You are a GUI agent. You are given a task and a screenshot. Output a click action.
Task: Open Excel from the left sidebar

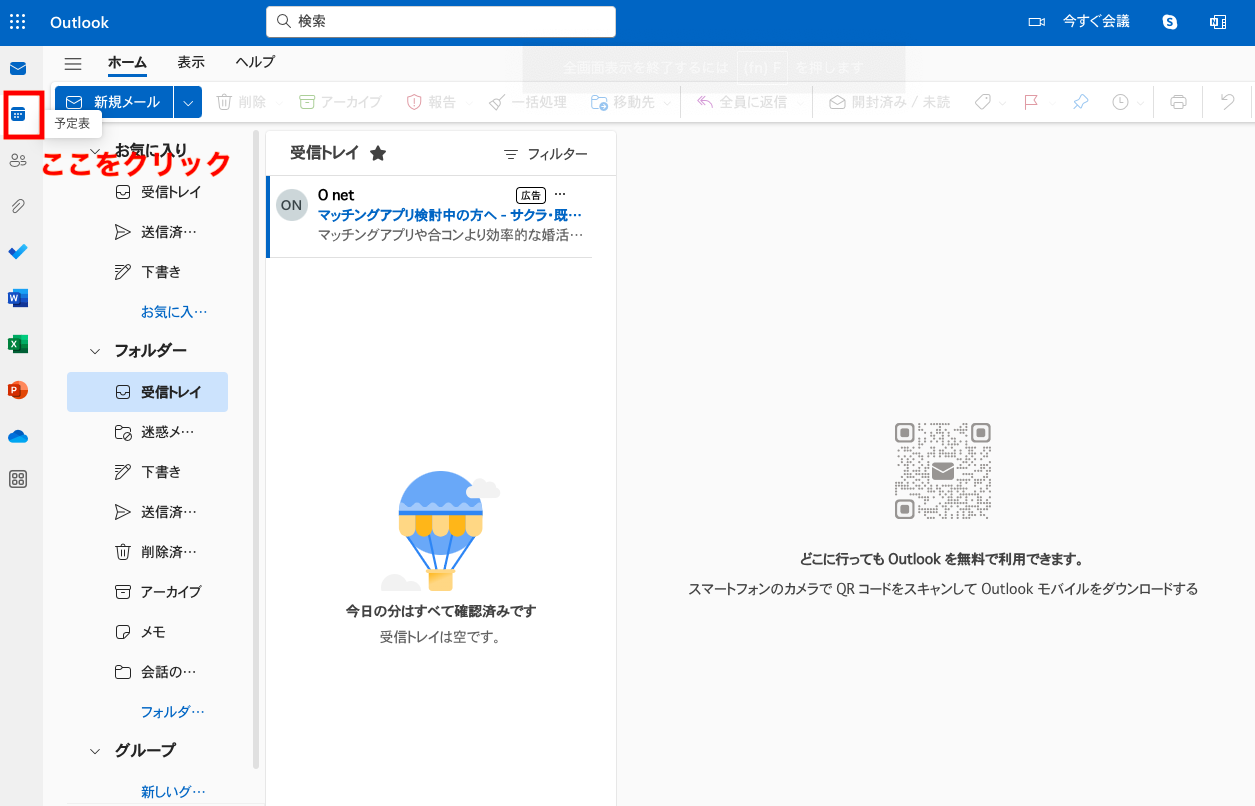[18, 343]
